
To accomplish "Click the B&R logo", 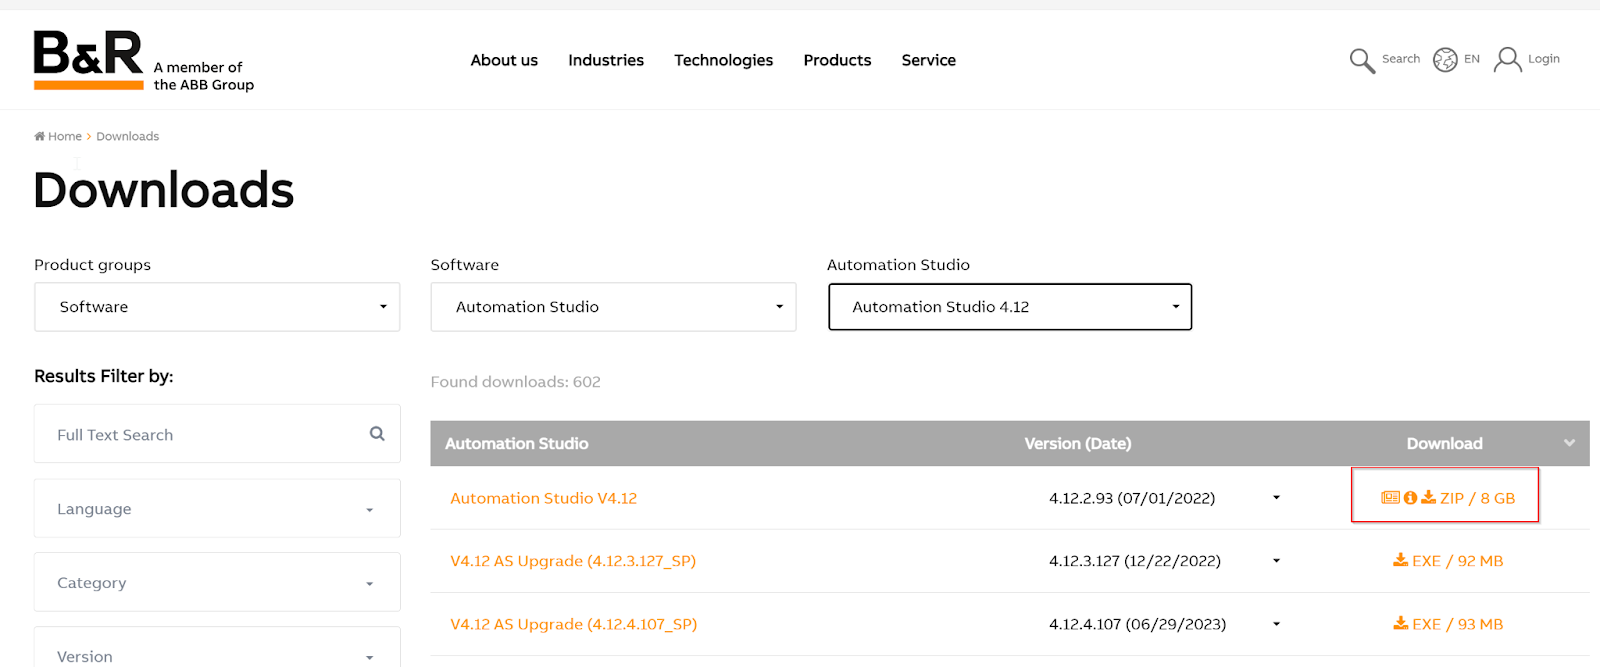I will click(88, 60).
